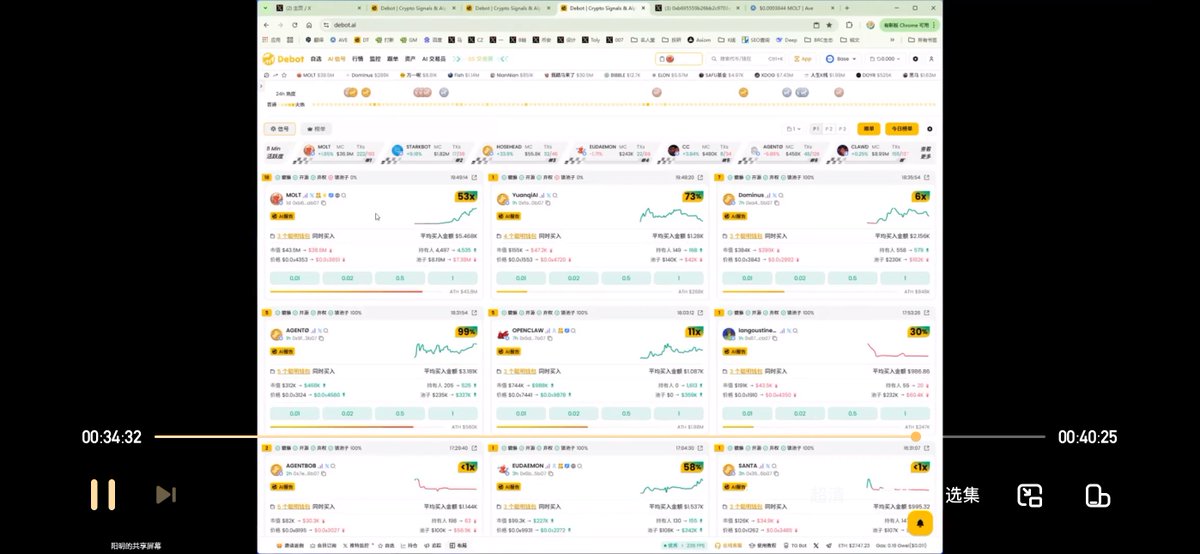Open the Base chain dropdown
Viewport: 1200px width, 554px height.
tap(842, 59)
